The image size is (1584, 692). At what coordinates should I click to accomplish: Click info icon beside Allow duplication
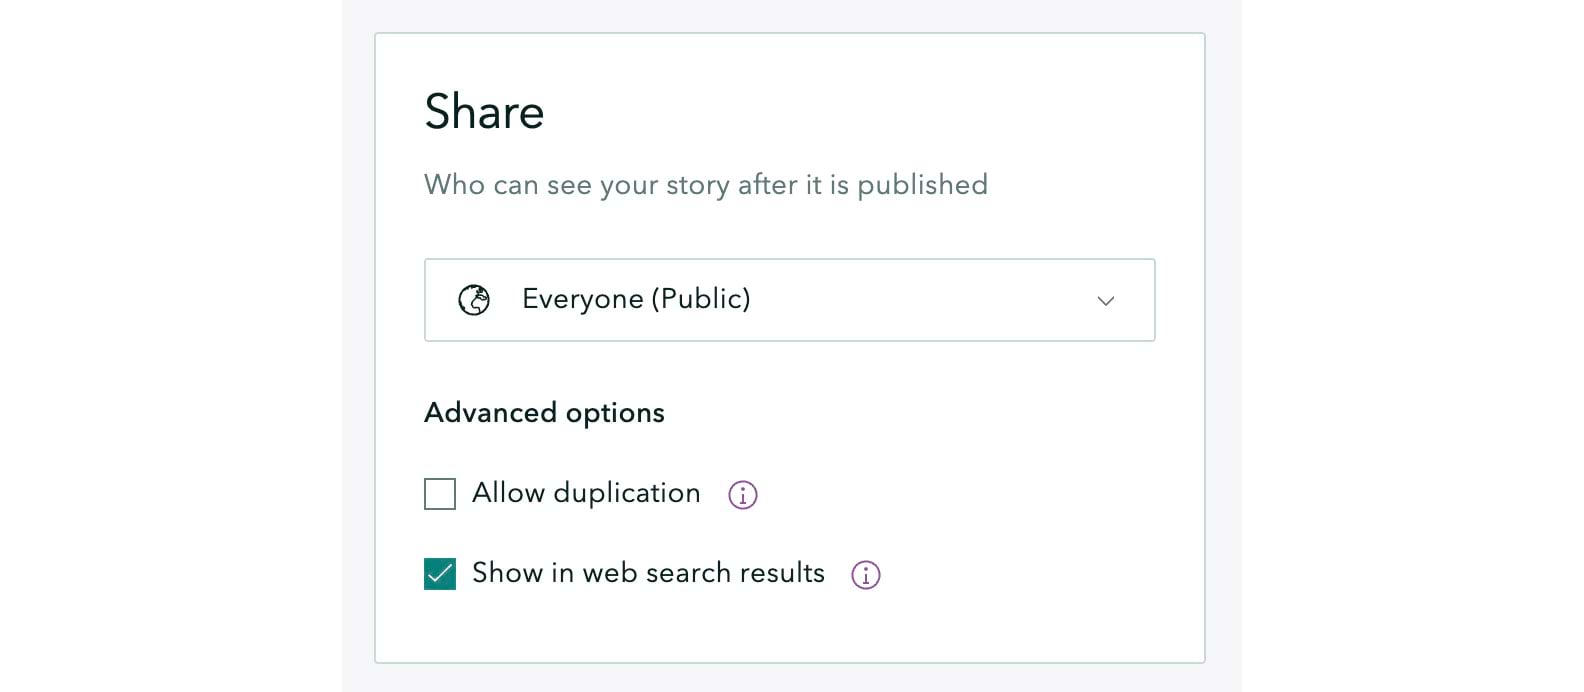[x=742, y=494]
